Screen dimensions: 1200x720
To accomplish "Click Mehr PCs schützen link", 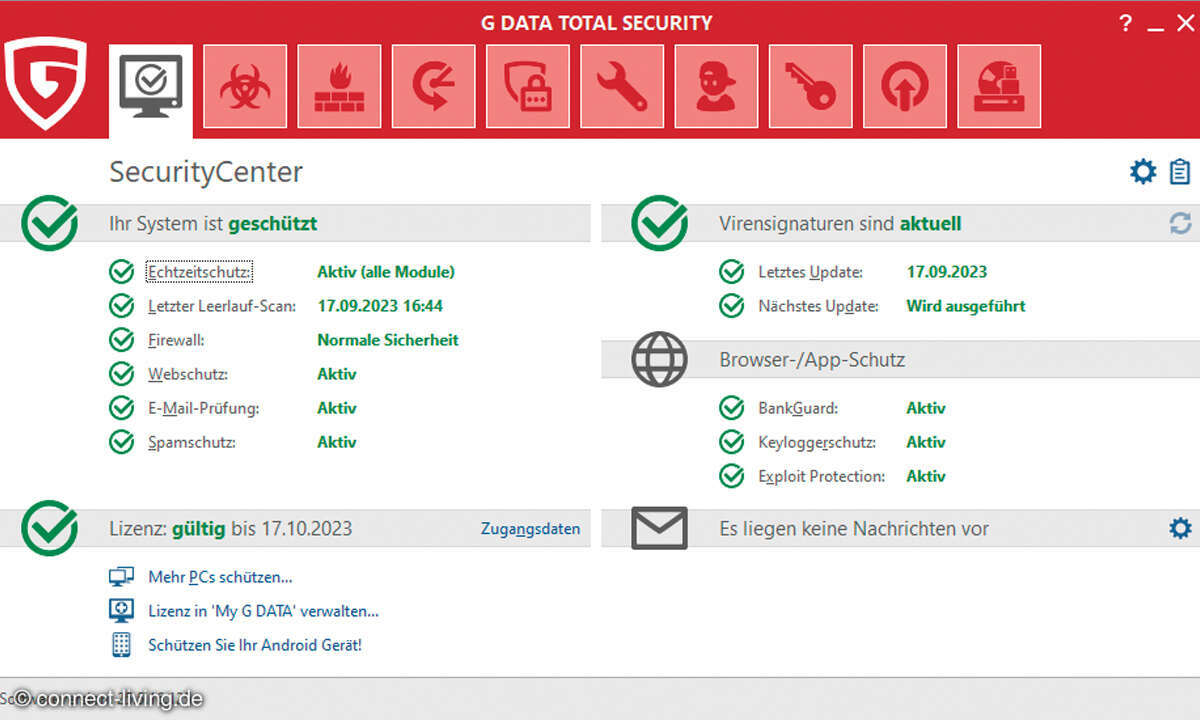I will click(220, 577).
